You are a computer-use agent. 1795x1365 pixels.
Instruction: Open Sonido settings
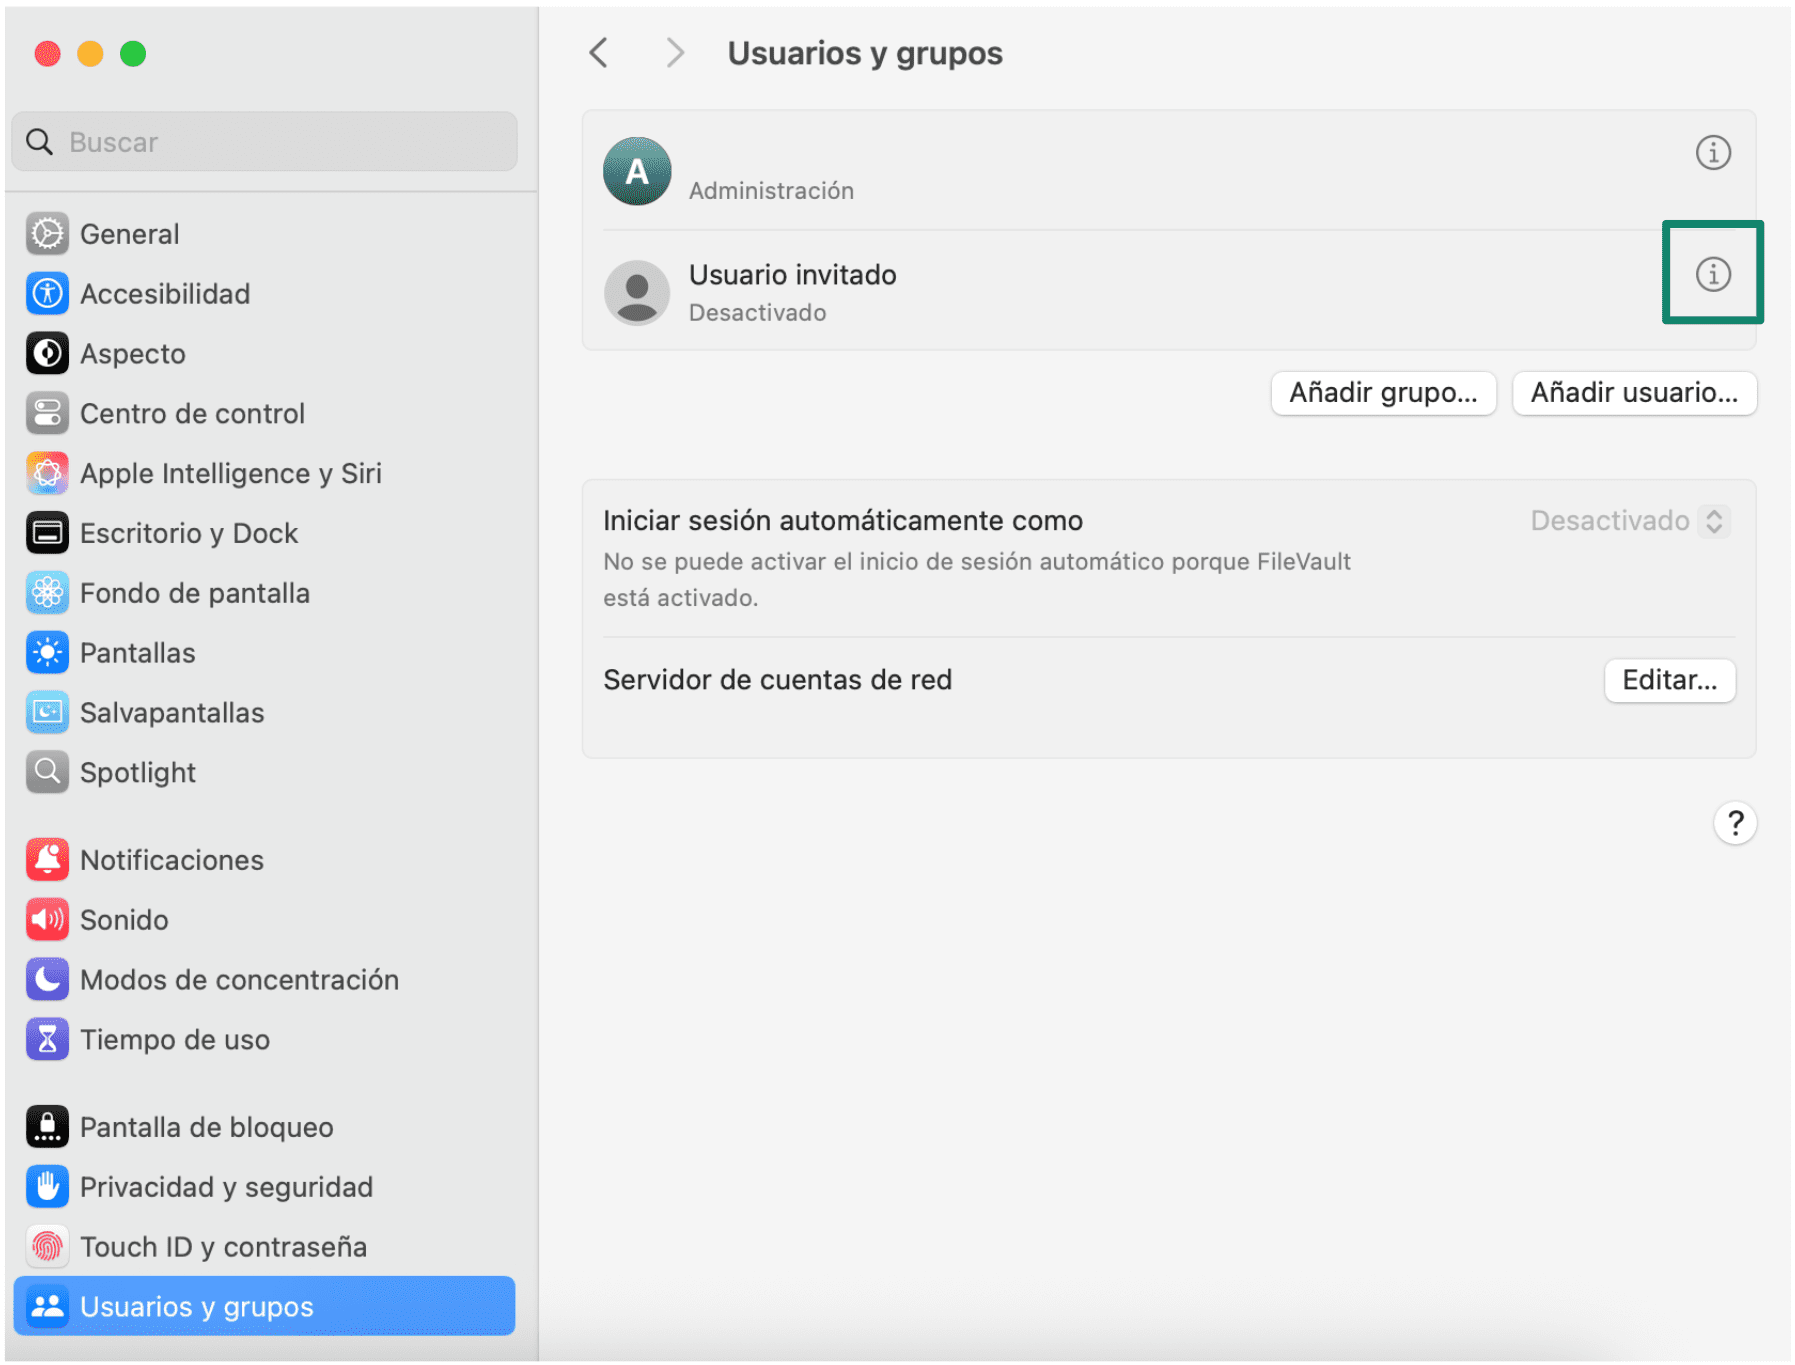(124, 919)
